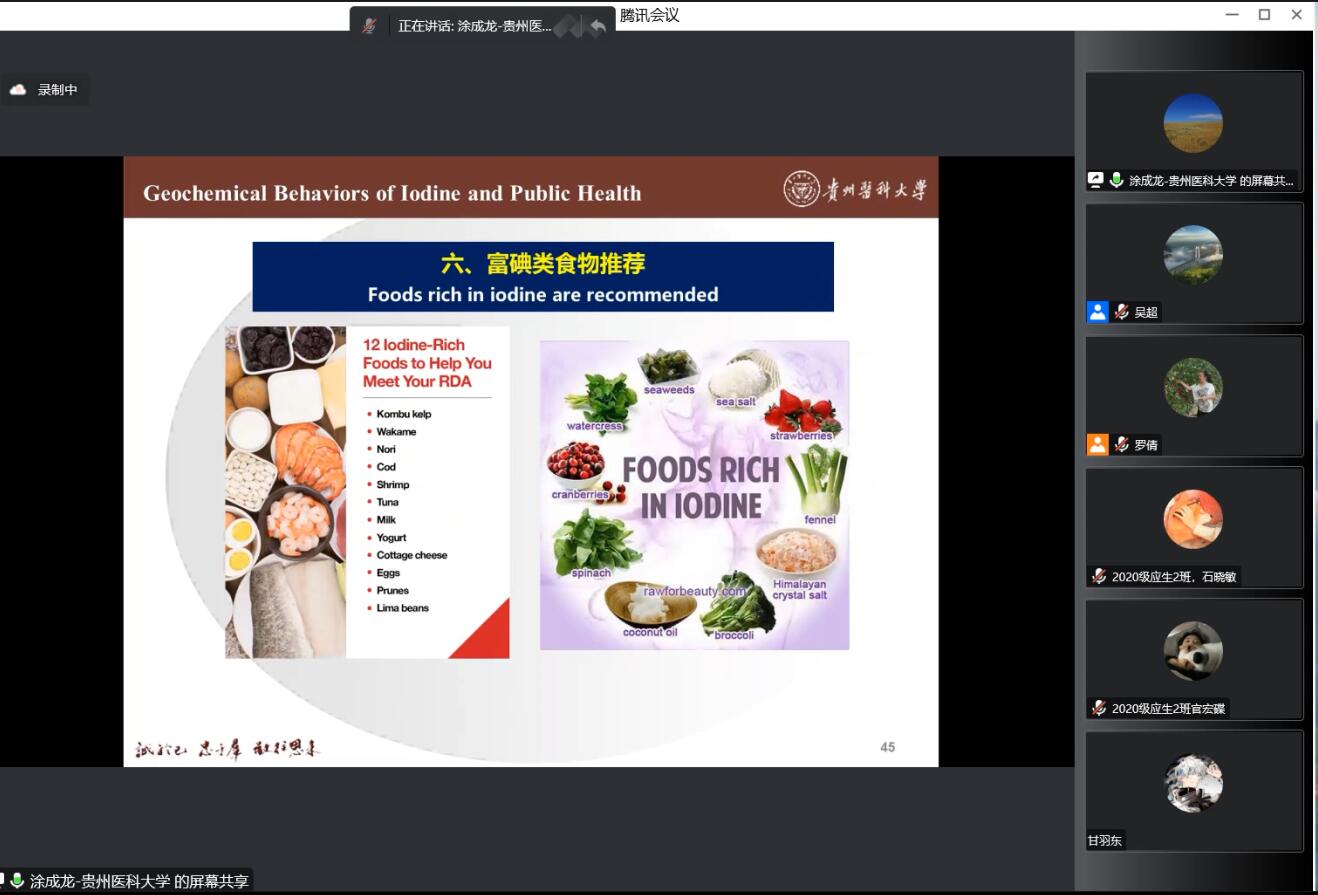This screenshot has width=1318, height=895.
Task: Click the screen-share icon on 涂成龙's tile
Action: pos(1096,180)
